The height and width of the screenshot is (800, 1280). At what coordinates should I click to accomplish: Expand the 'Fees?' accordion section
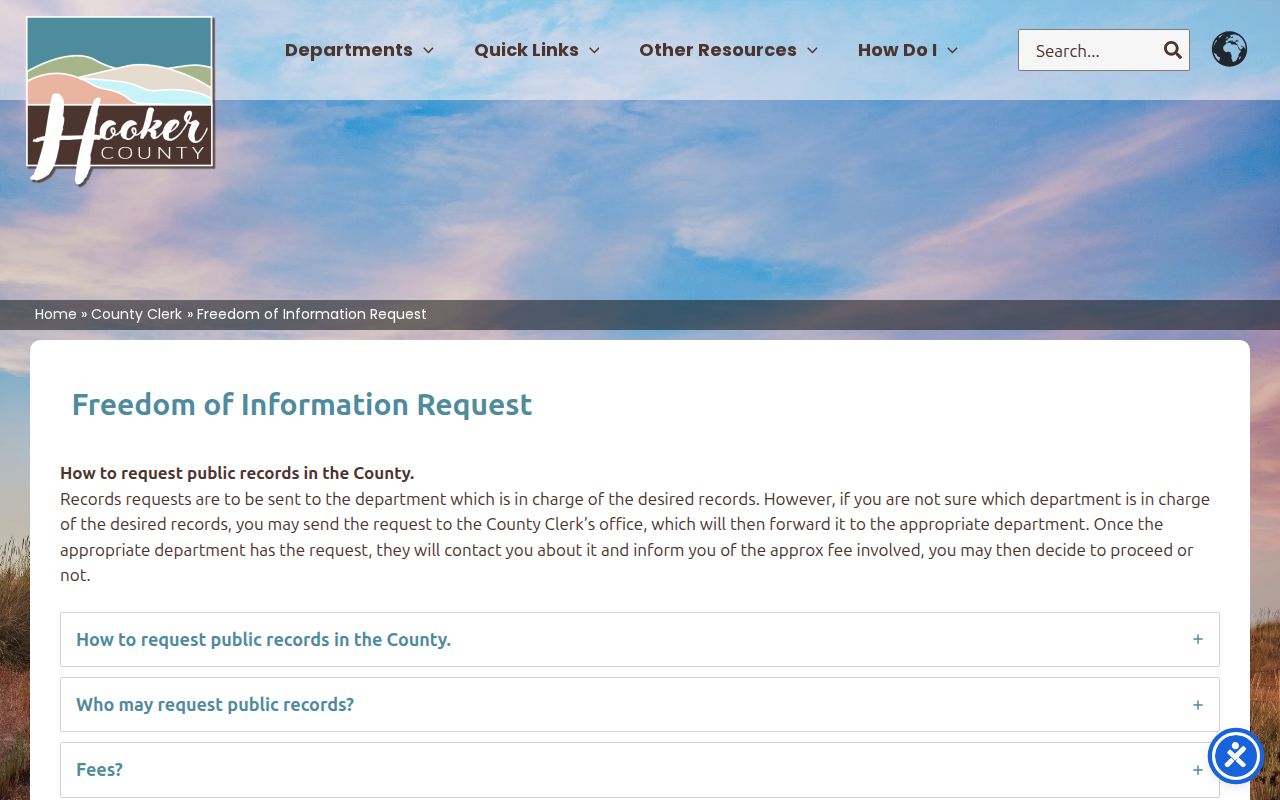(640, 770)
